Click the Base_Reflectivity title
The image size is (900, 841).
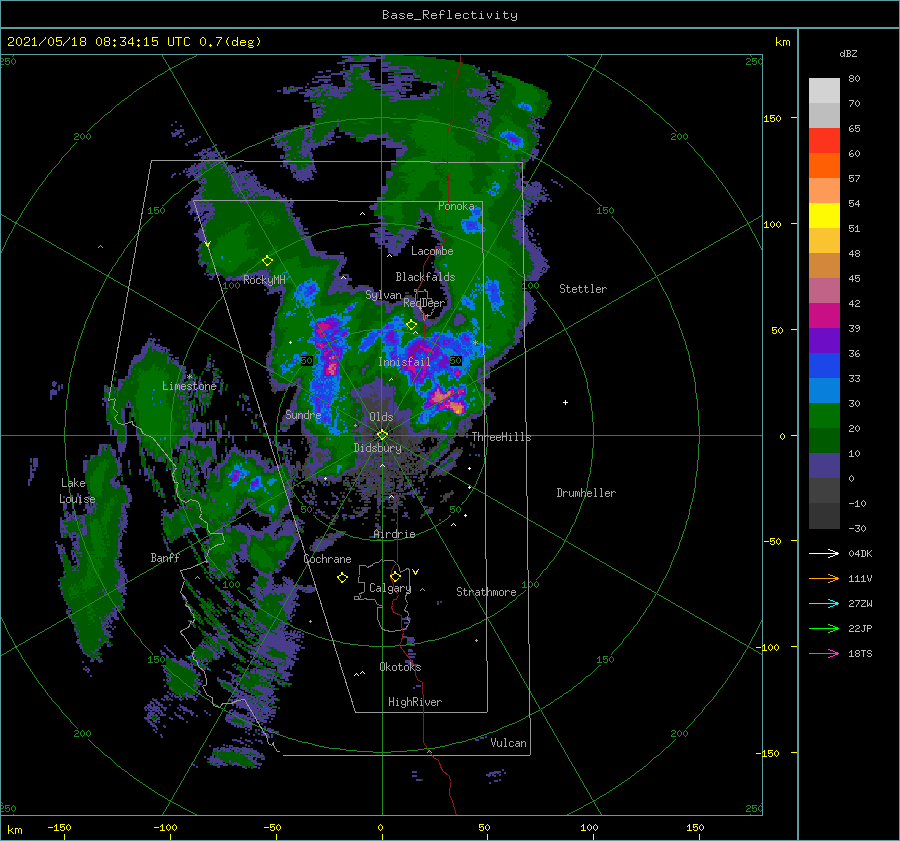pyautogui.click(x=450, y=15)
